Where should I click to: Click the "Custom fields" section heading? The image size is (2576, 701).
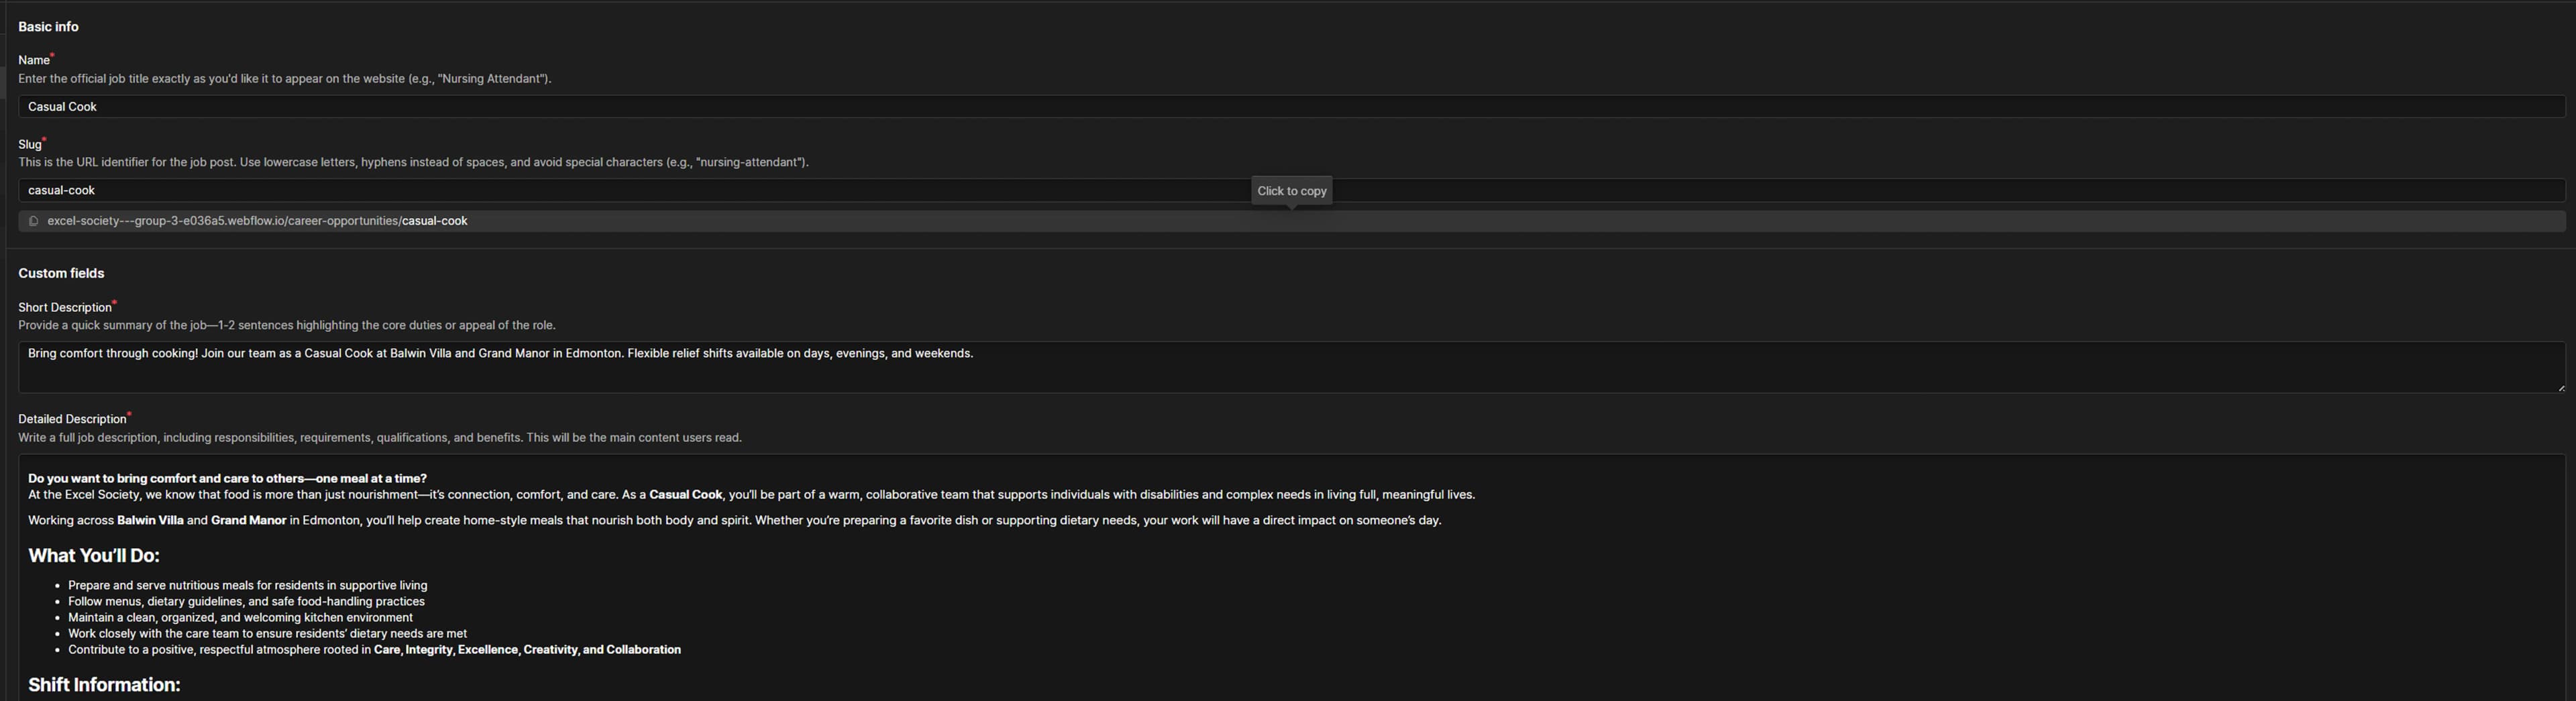pyautogui.click(x=61, y=273)
